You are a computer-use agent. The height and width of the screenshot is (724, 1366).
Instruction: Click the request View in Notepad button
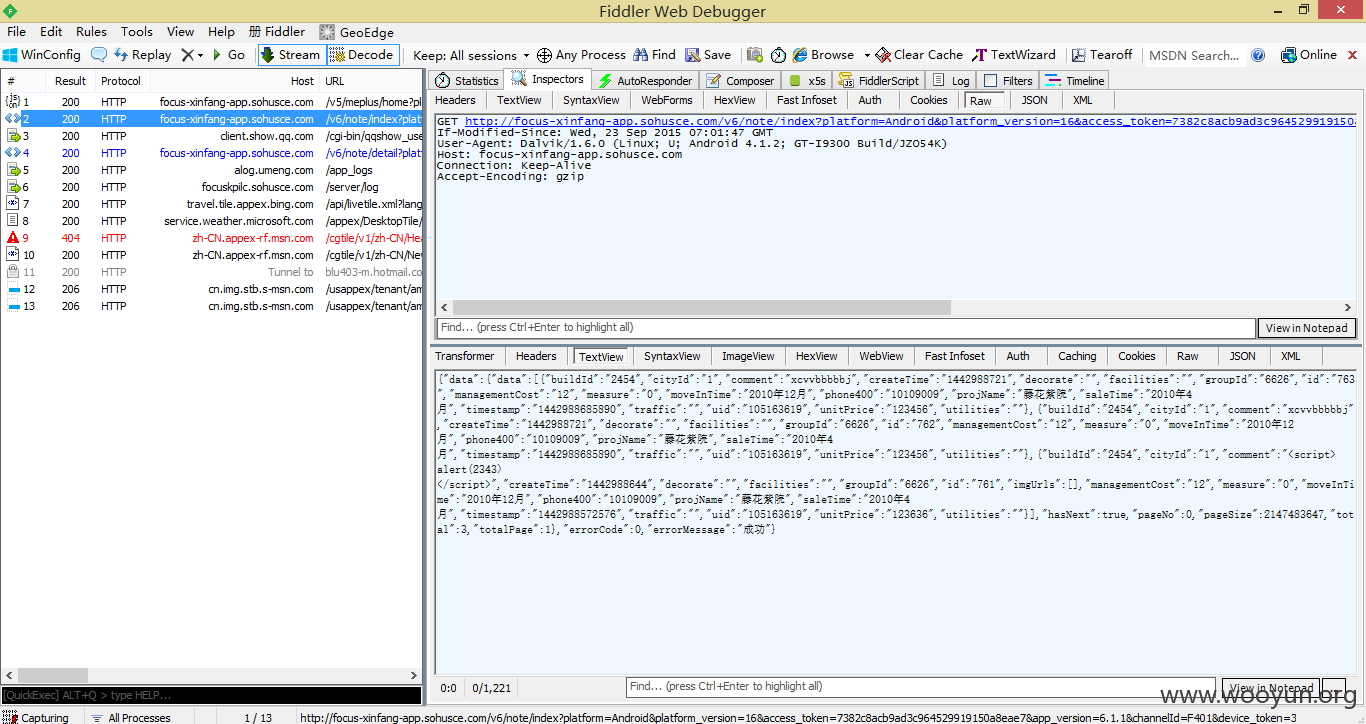tap(1307, 327)
